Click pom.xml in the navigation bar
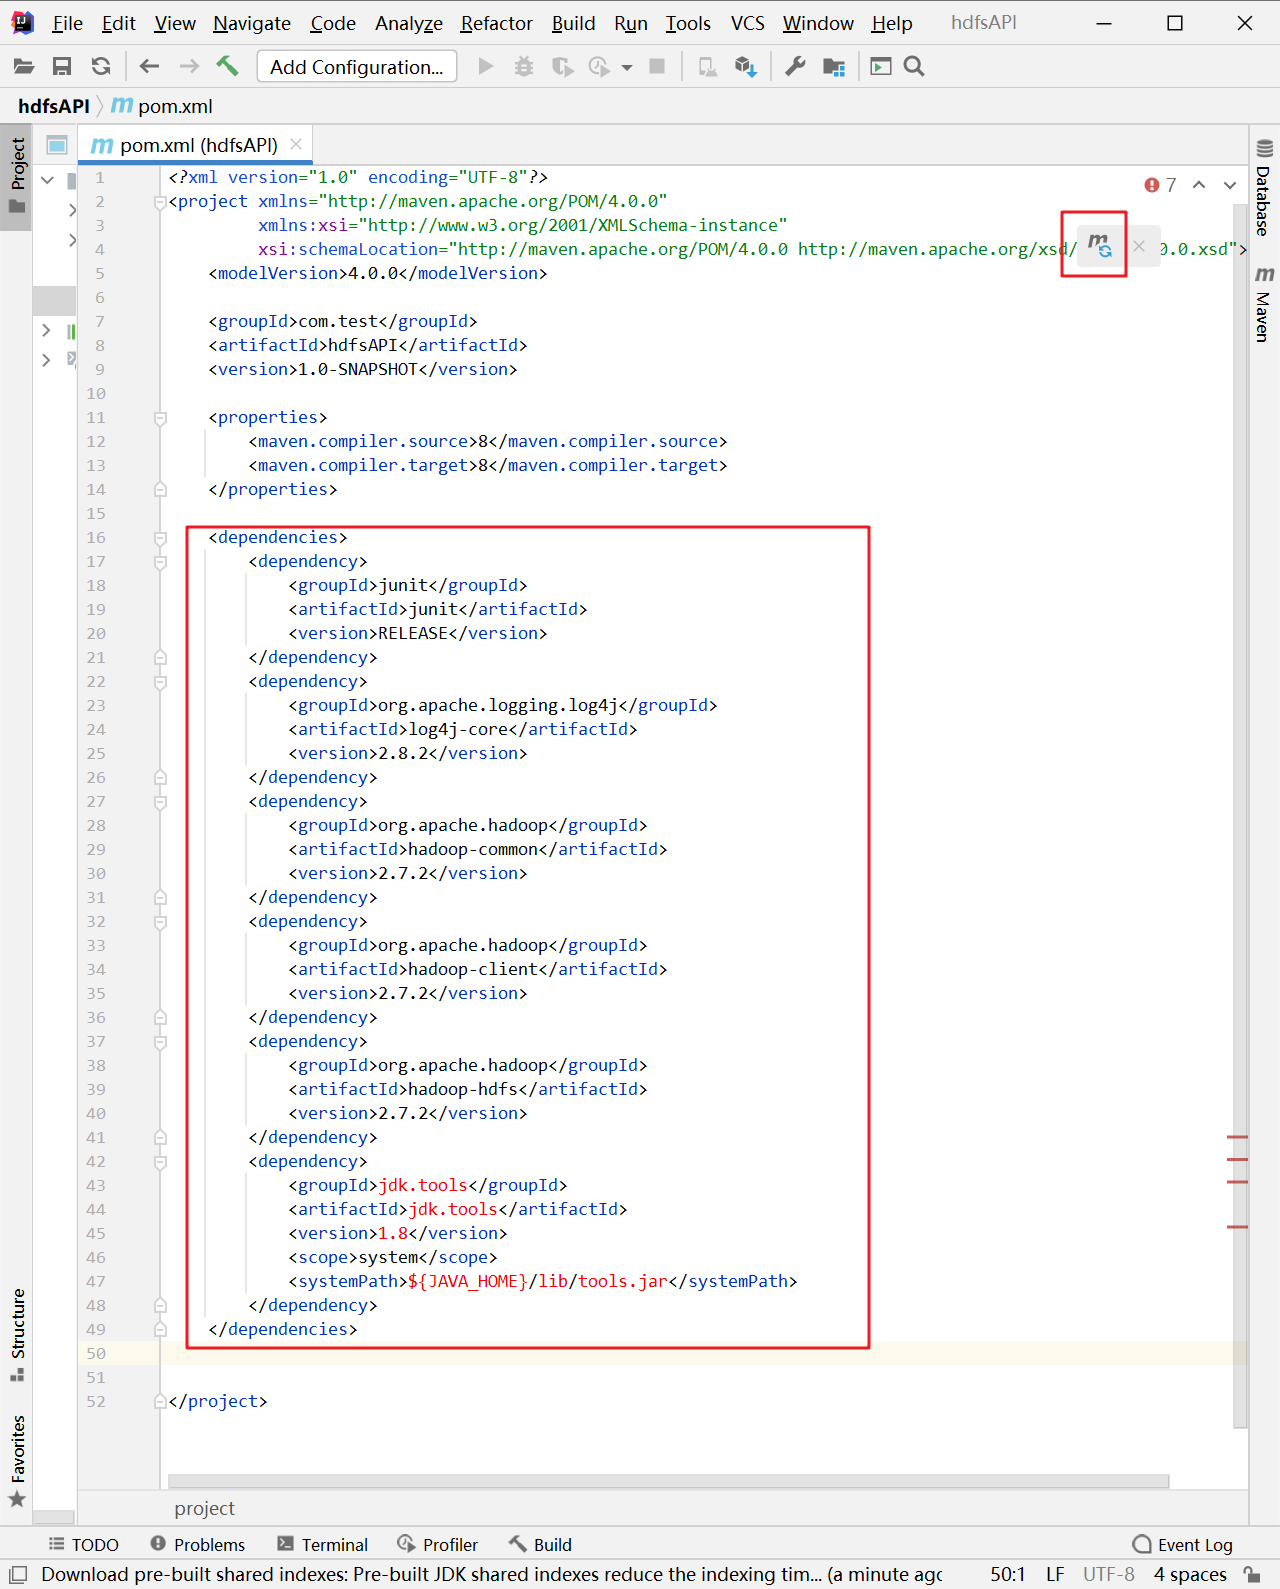Screen dimensions: 1280x1589 [163, 106]
